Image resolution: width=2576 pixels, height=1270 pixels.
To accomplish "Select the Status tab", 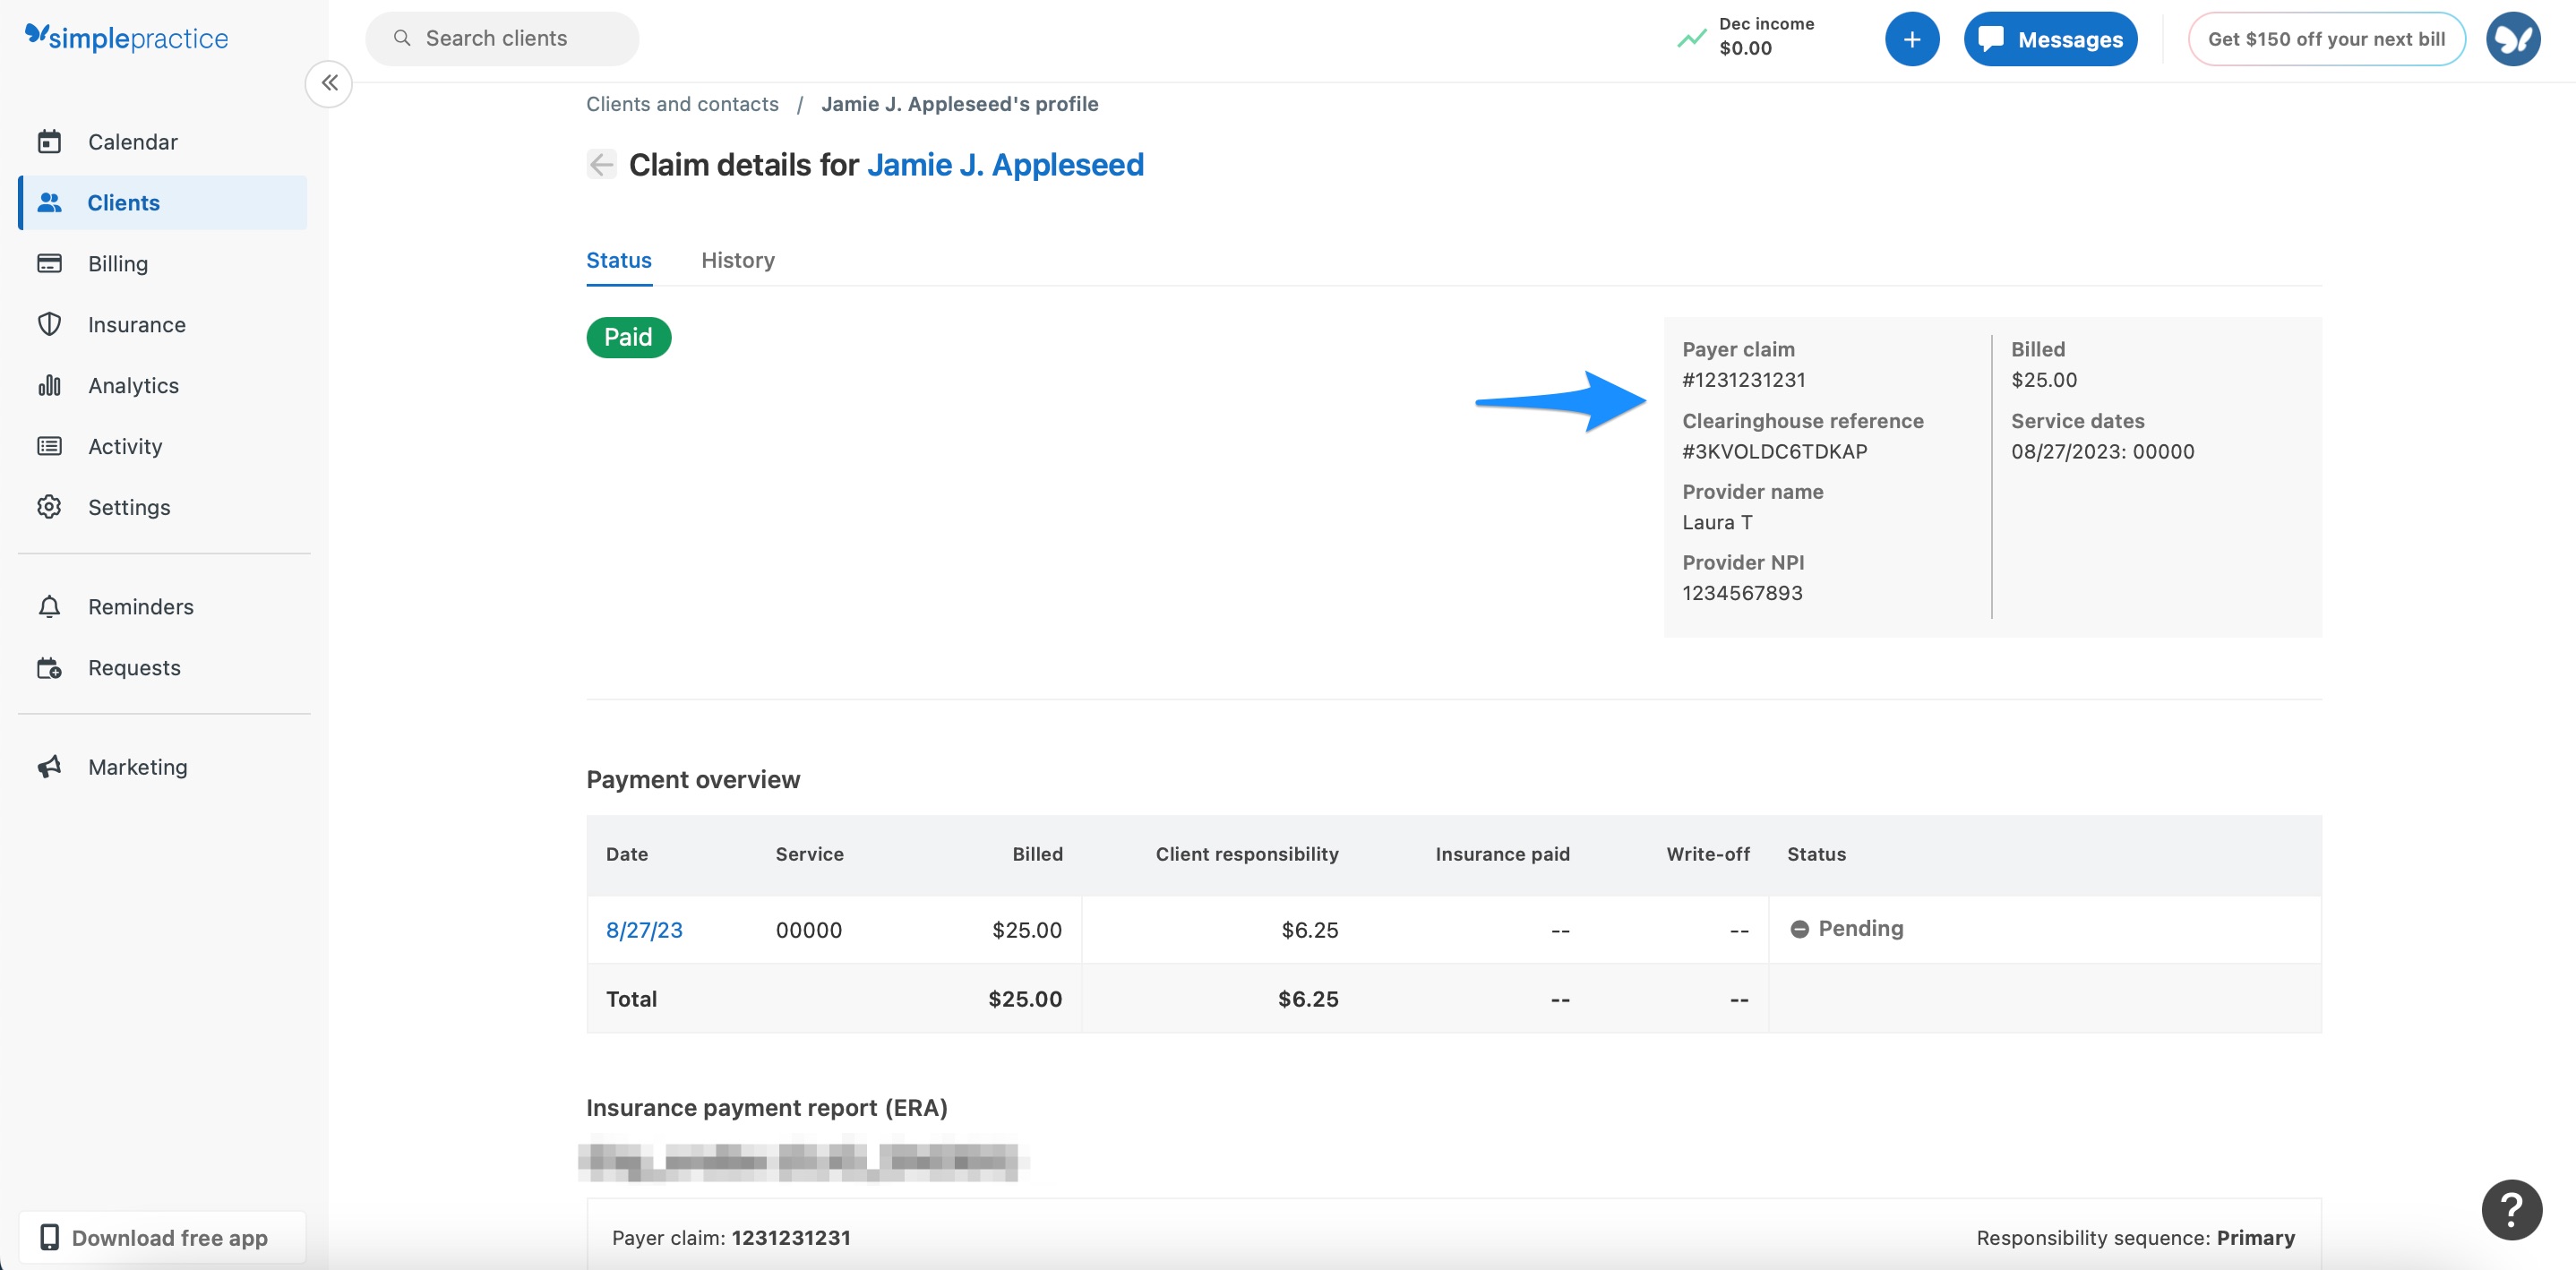I will 619,260.
